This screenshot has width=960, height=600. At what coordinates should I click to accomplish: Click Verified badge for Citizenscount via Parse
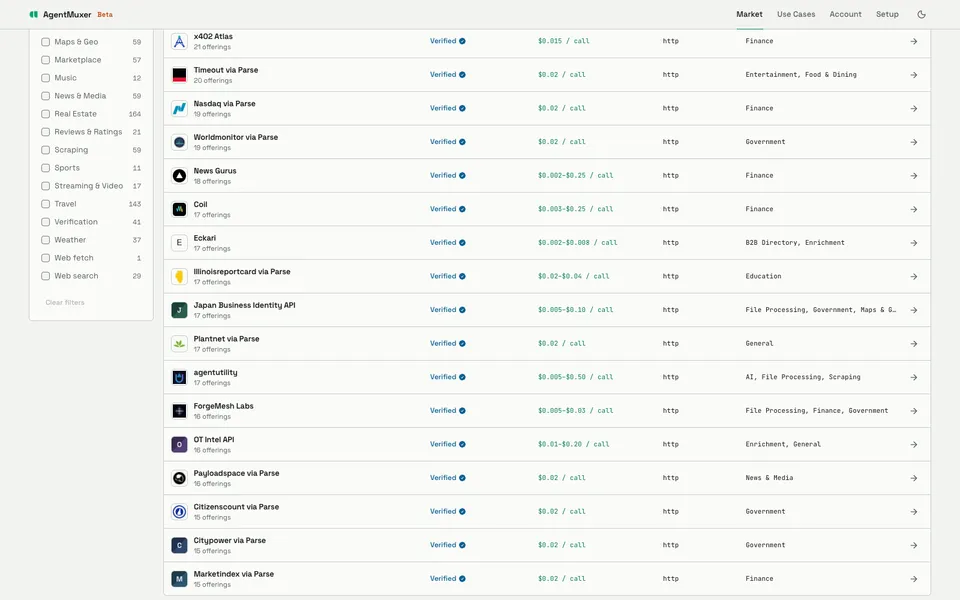[x=448, y=511]
